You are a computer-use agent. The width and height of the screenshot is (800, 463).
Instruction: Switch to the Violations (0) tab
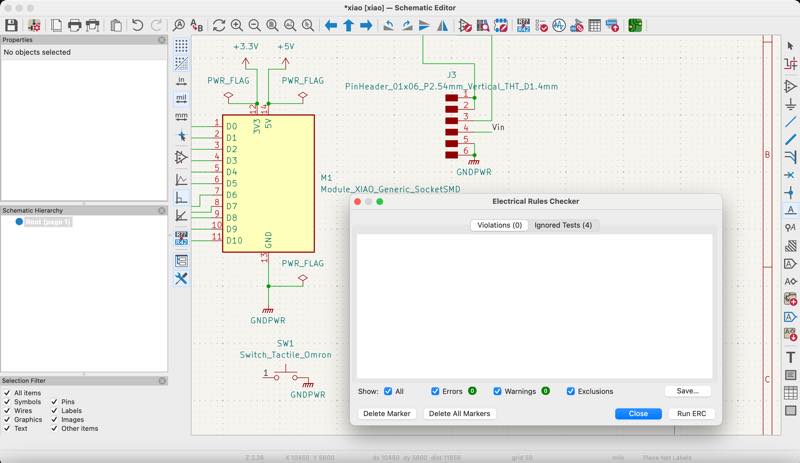(x=499, y=225)
